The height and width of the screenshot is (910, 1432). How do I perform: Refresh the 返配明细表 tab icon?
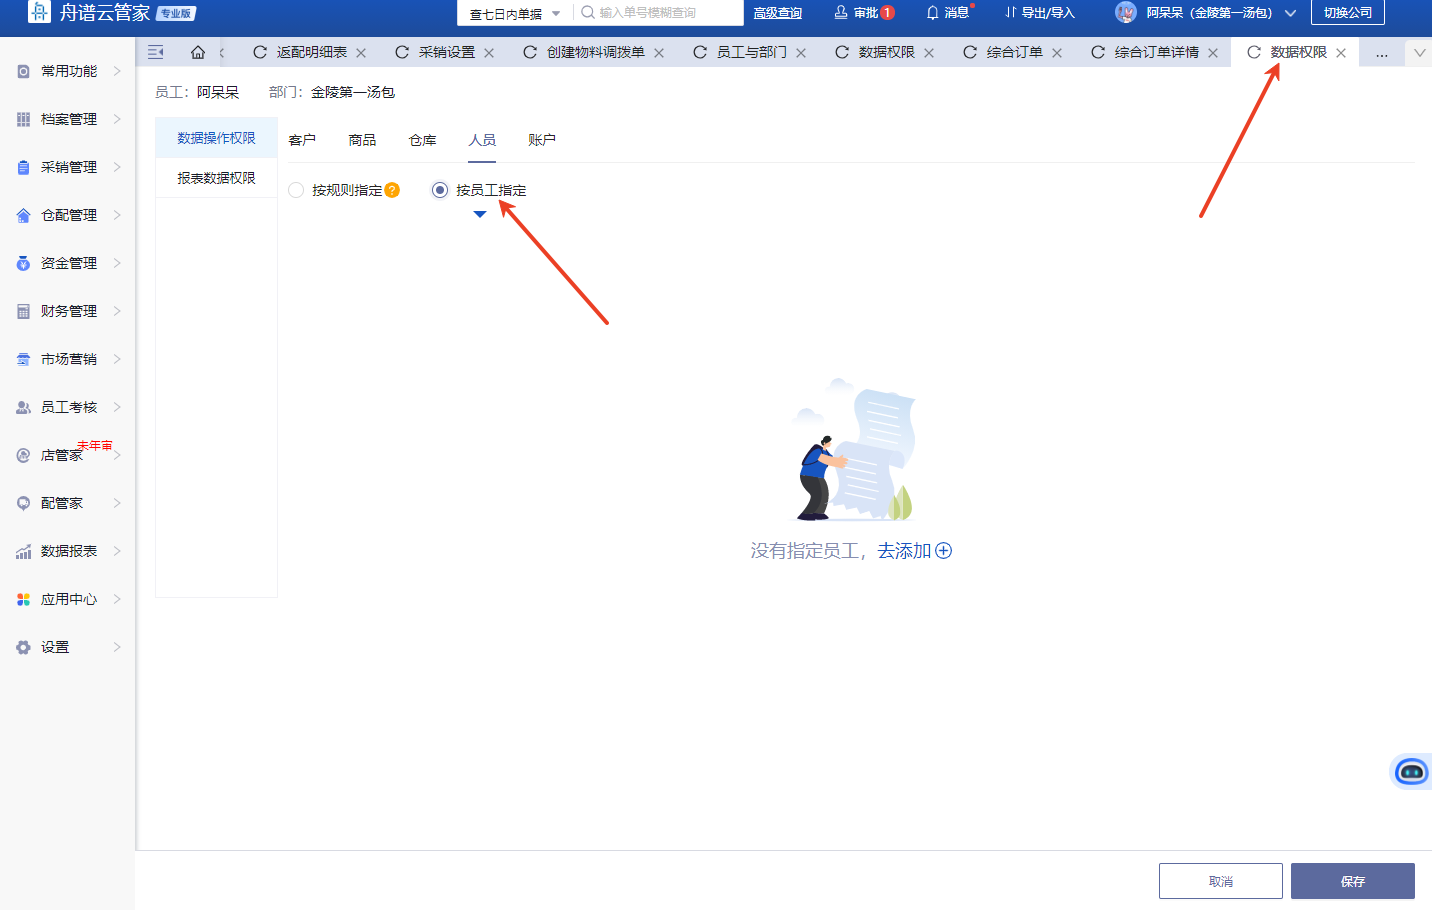coord(260,52)
